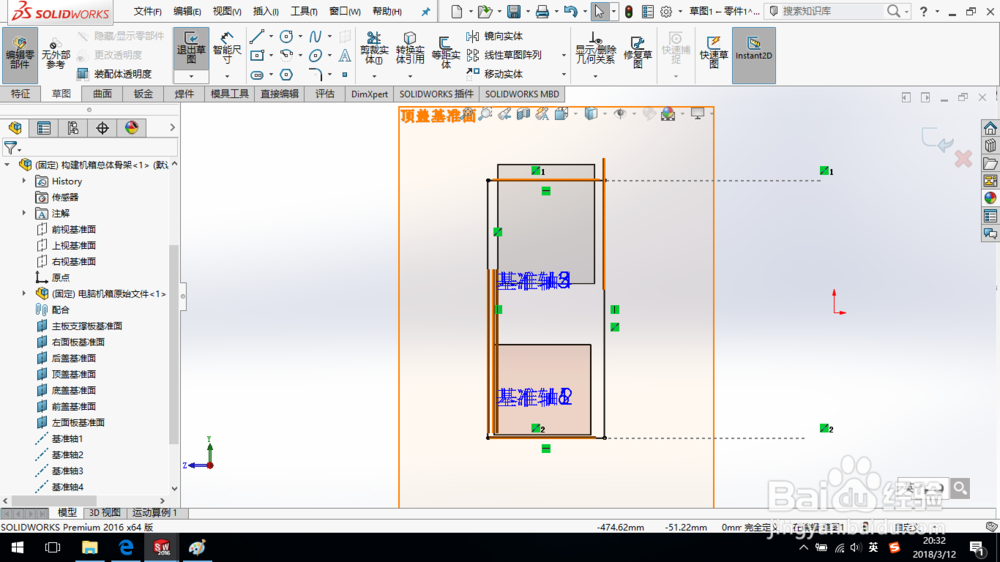This screenshot has width=1000, height=562.
Task: Expand the feature manager tabs chevron
Action: pyautogui.click(x=172, y=128)
